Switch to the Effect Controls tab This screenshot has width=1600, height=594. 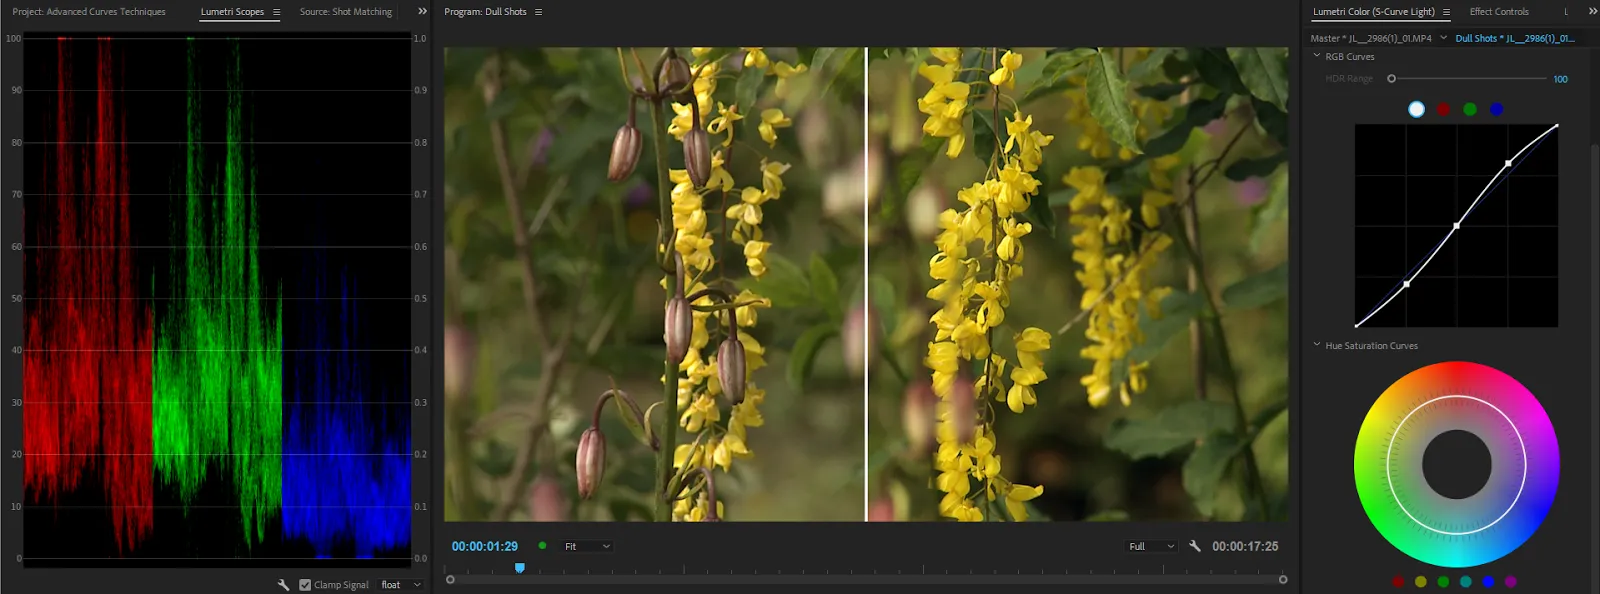tap(1498, 12)
